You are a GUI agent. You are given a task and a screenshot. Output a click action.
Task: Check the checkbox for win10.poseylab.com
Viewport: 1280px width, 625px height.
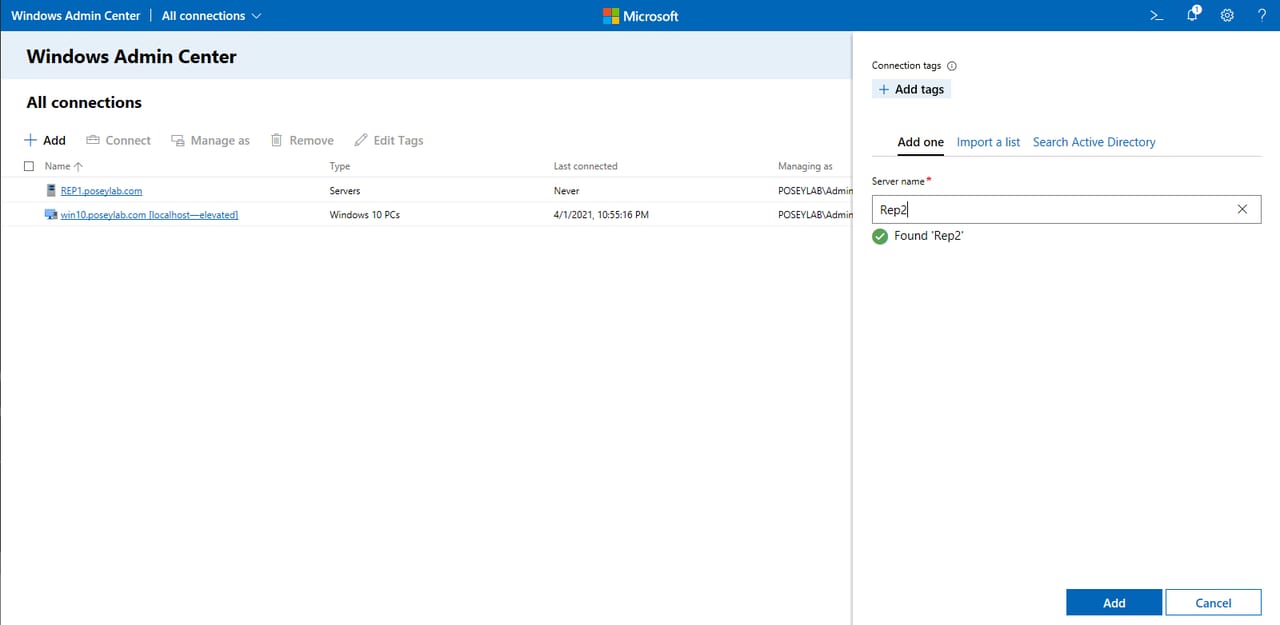(x=27, y=214)
